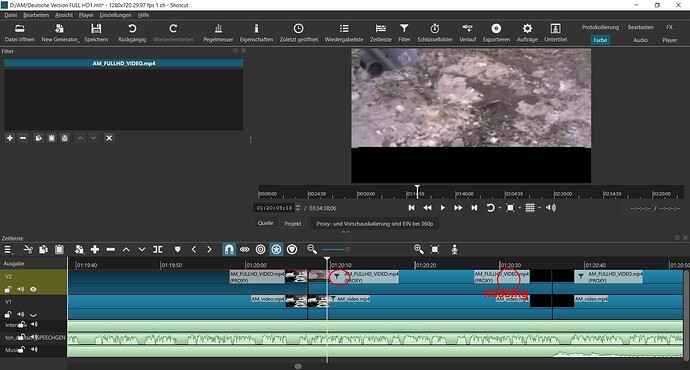This screenshot has height=370, width=690.
Task: Toggle ripple trim and drop
Action: click(261, 249)
